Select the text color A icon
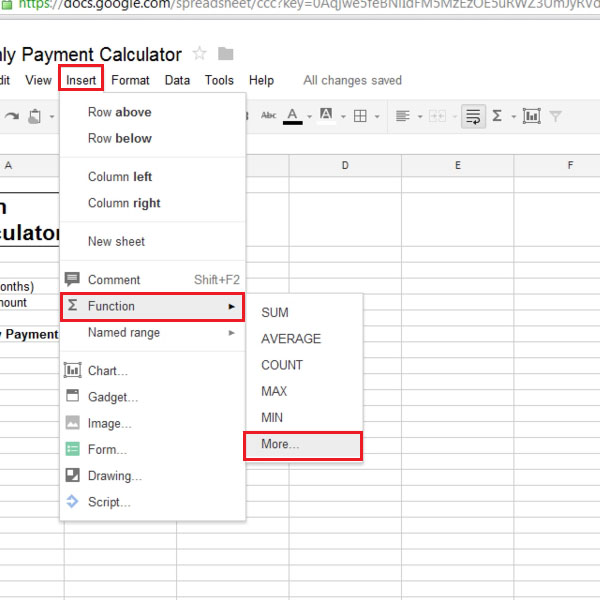600x600 pixels. [292, 116]
